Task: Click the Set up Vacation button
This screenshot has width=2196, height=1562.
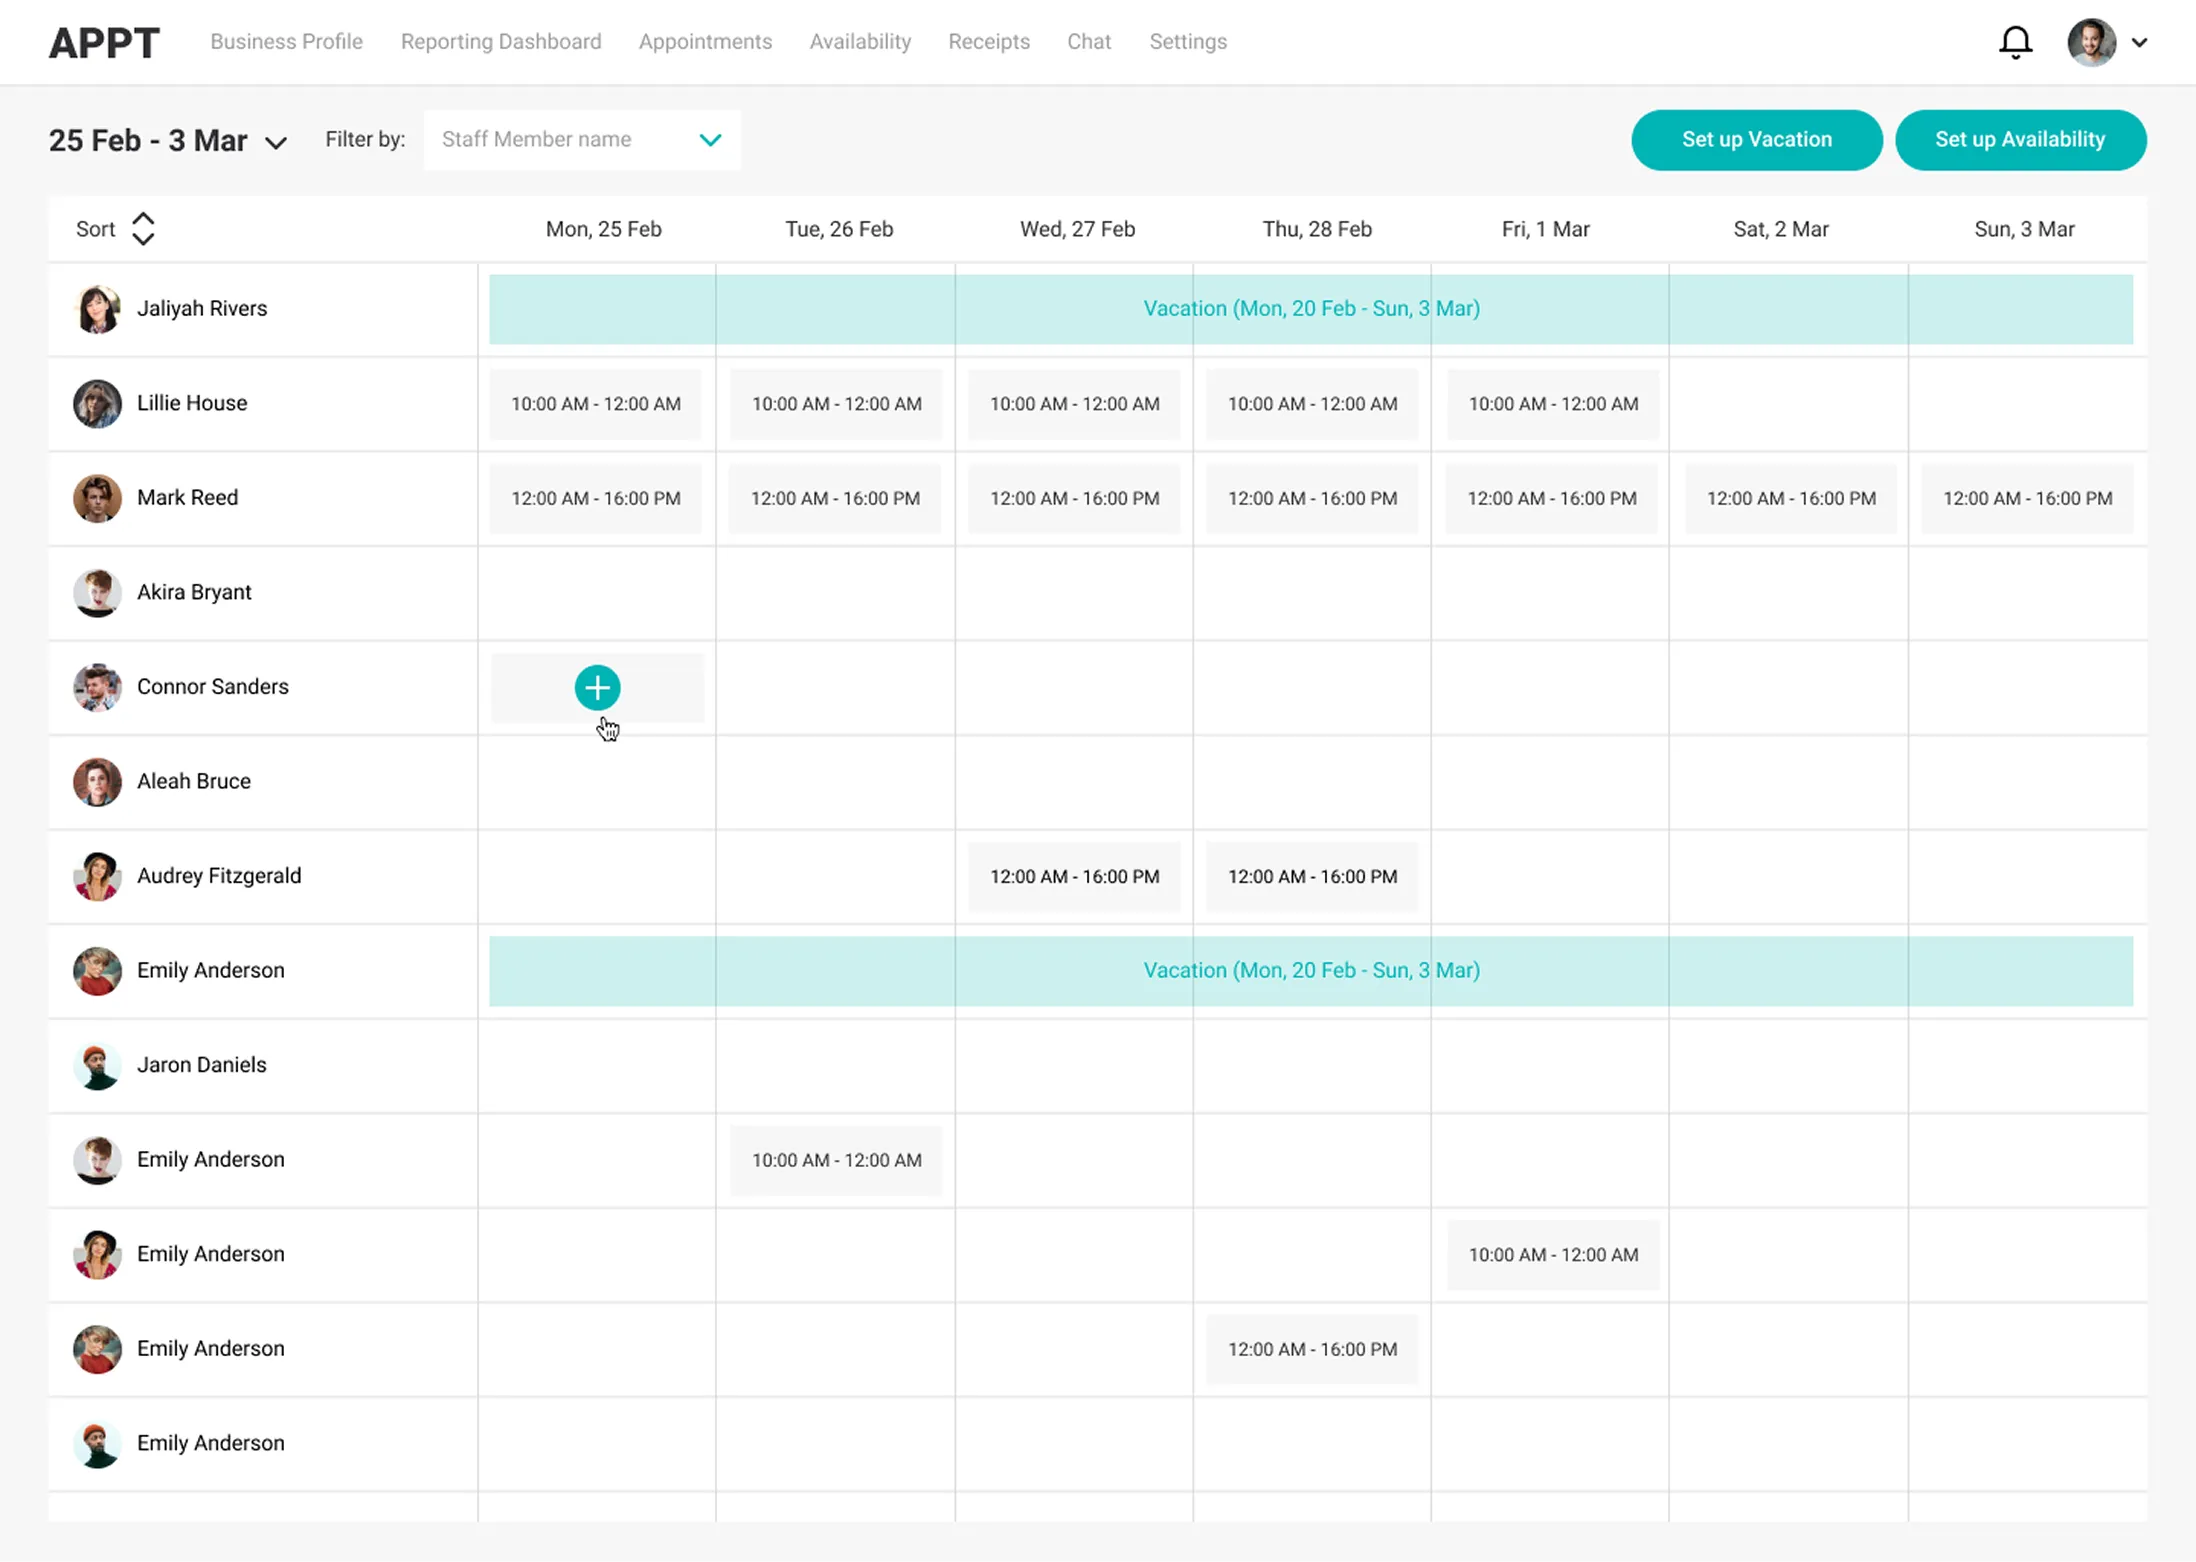Action: coord(1756,140)
